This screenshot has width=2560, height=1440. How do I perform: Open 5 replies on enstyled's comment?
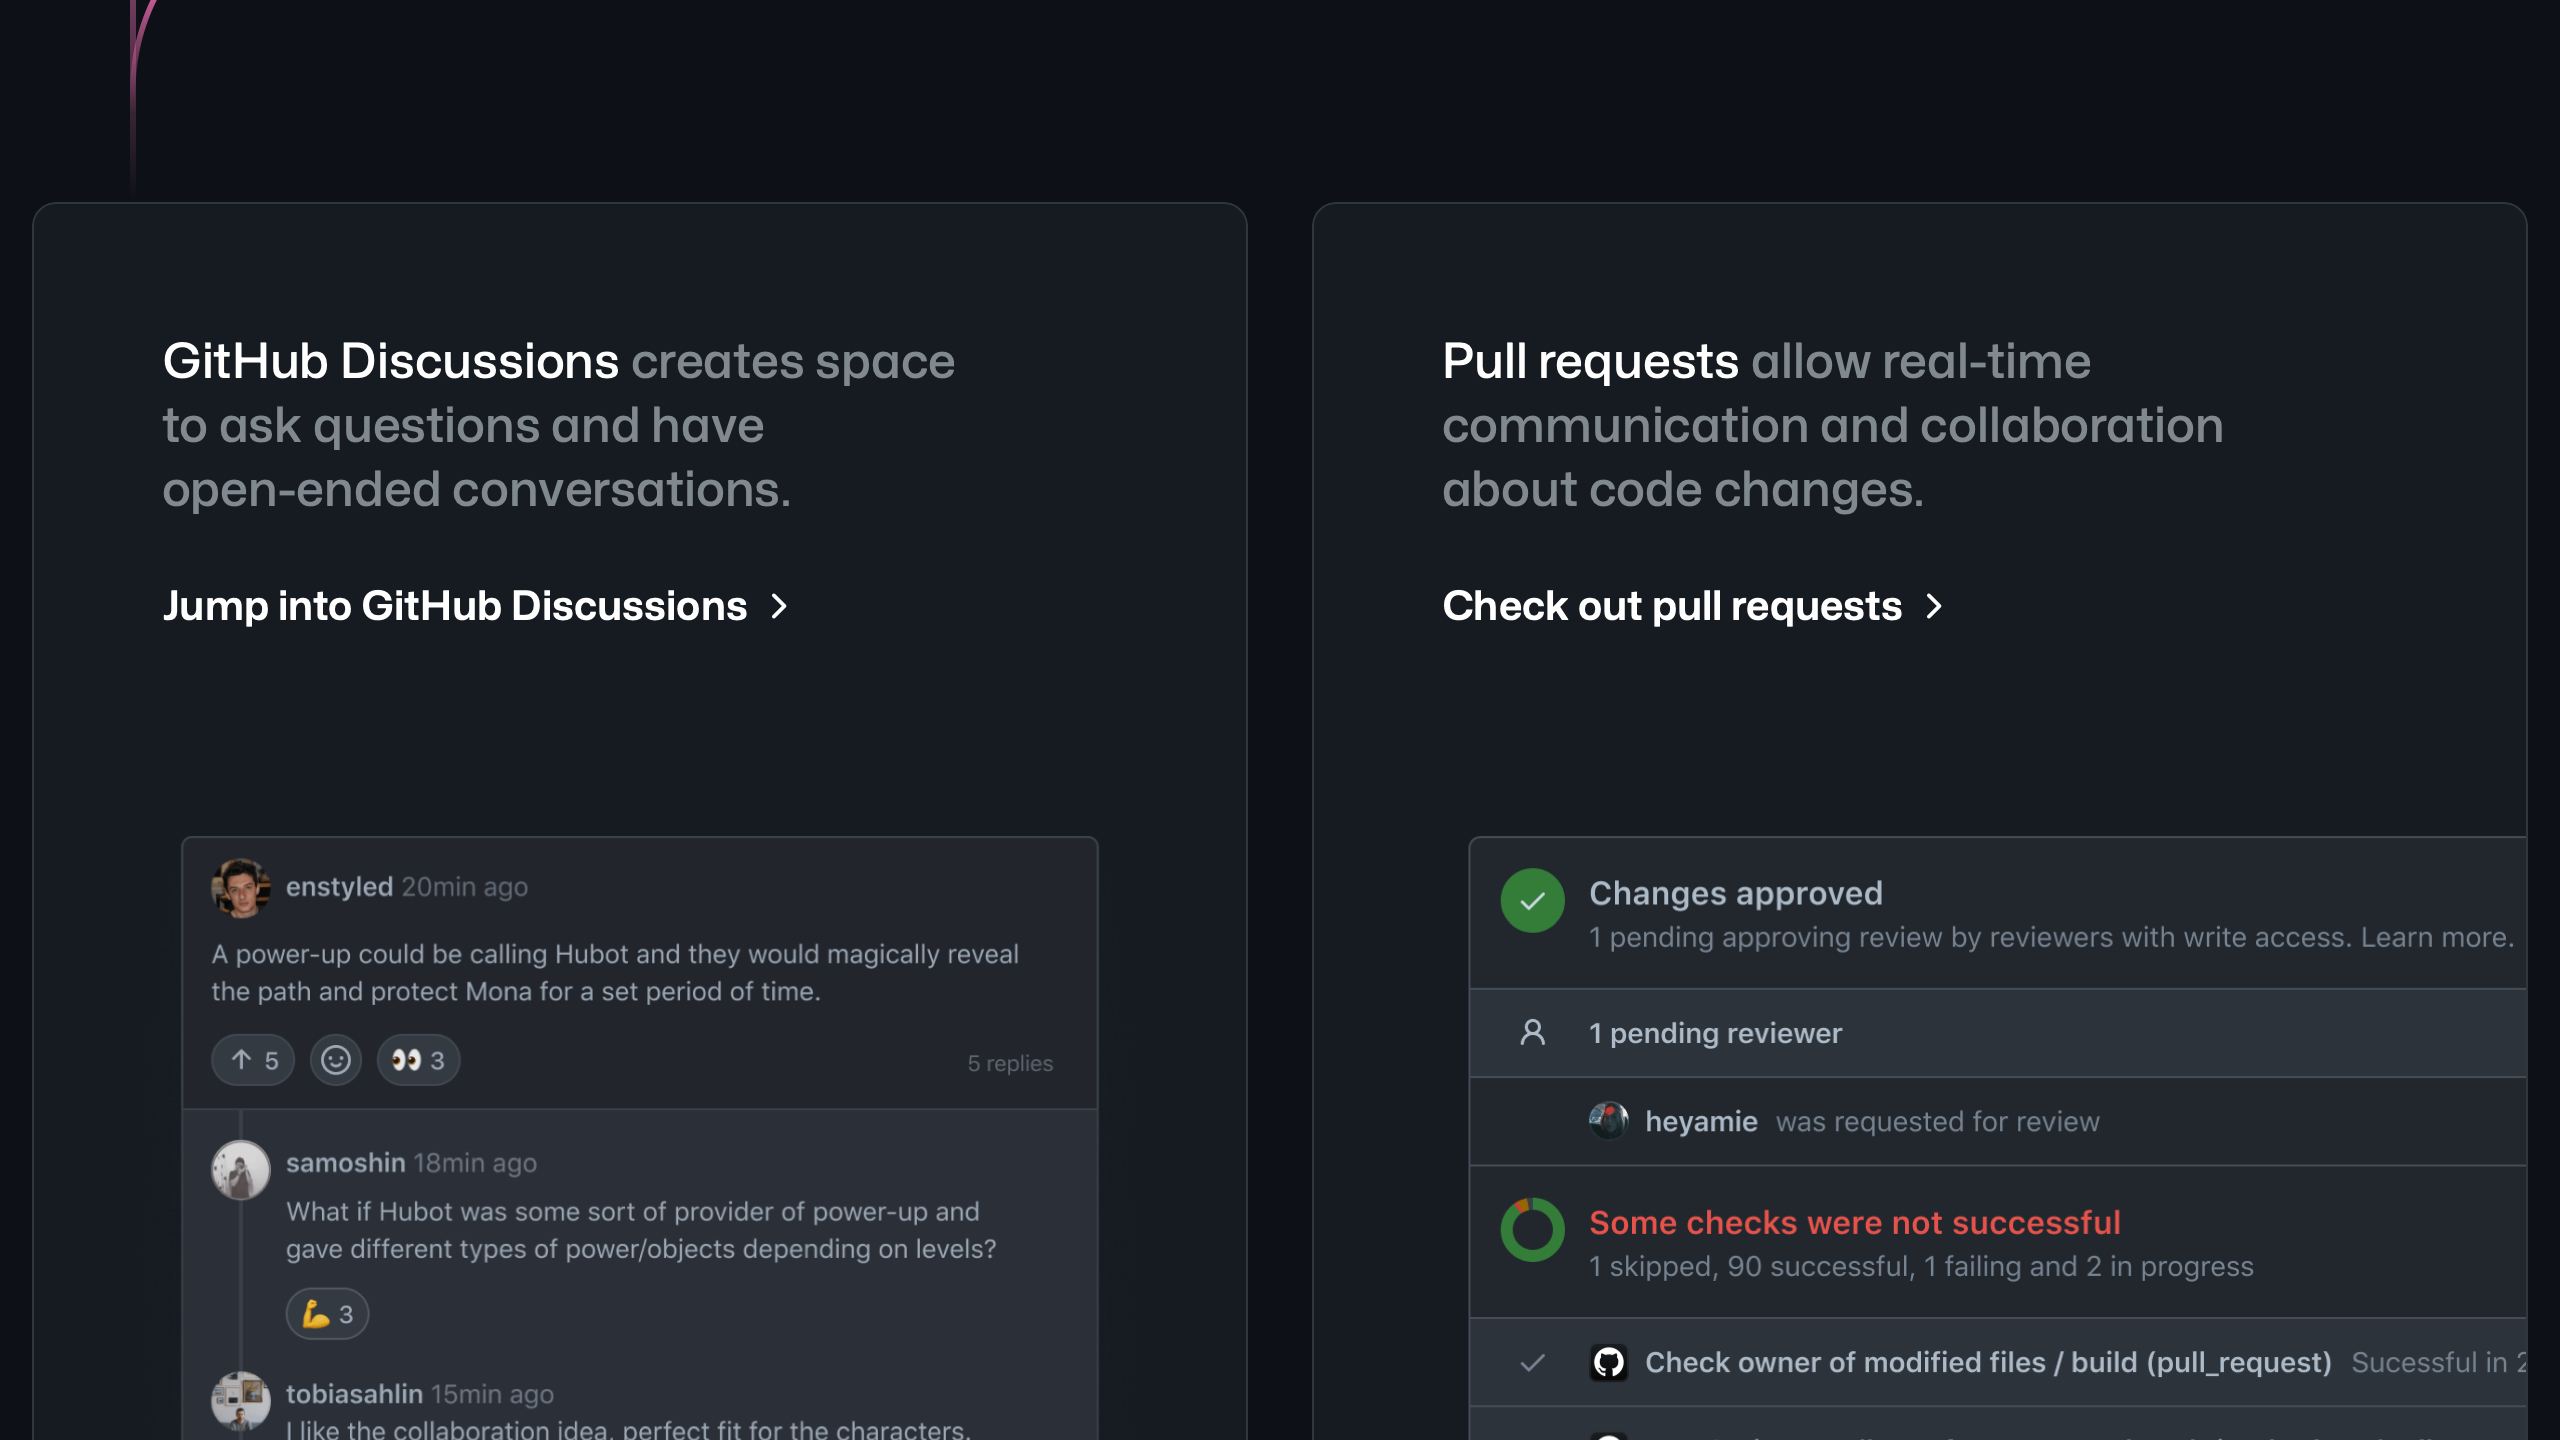pos(1010,1063)
